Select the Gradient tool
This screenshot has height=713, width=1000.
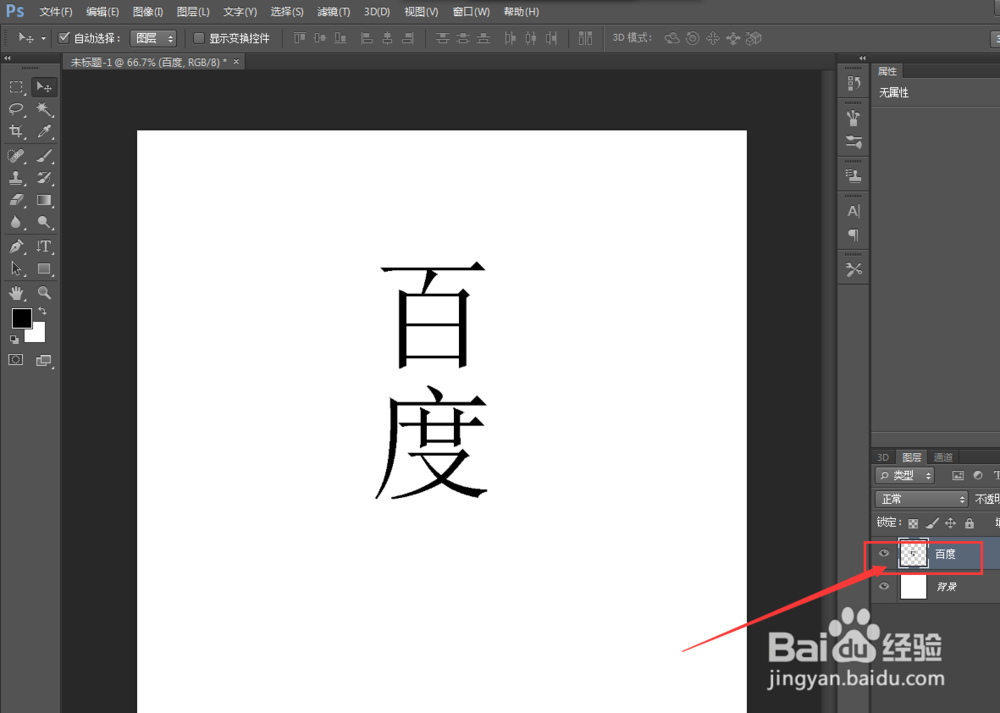(x=44, y=200)
